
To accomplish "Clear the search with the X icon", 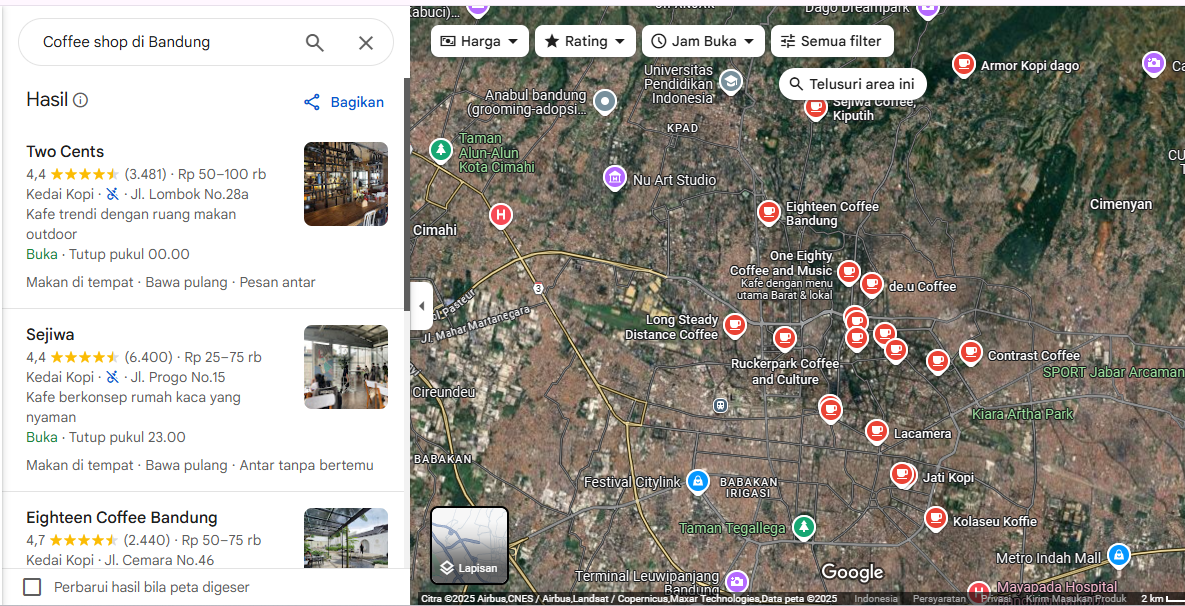I will click(366, 42).
